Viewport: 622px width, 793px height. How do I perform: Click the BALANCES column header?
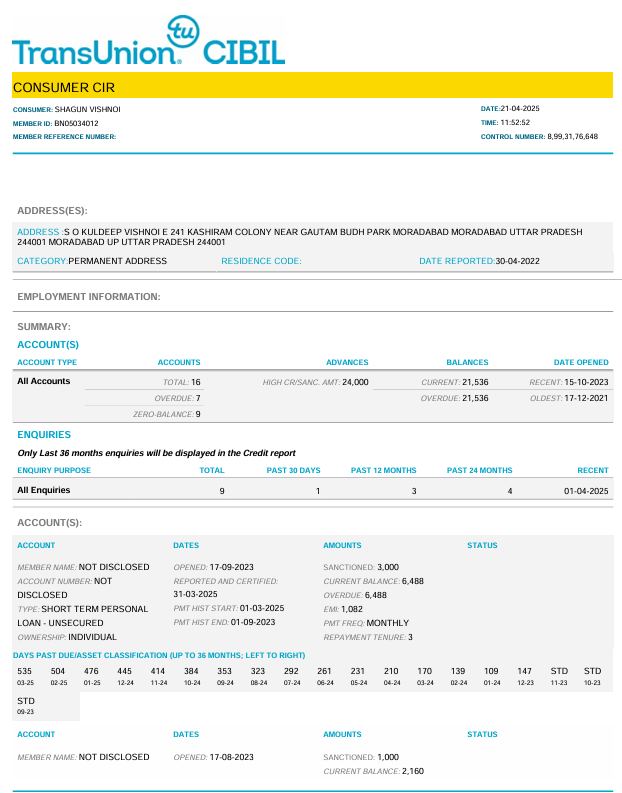[467, 362]
